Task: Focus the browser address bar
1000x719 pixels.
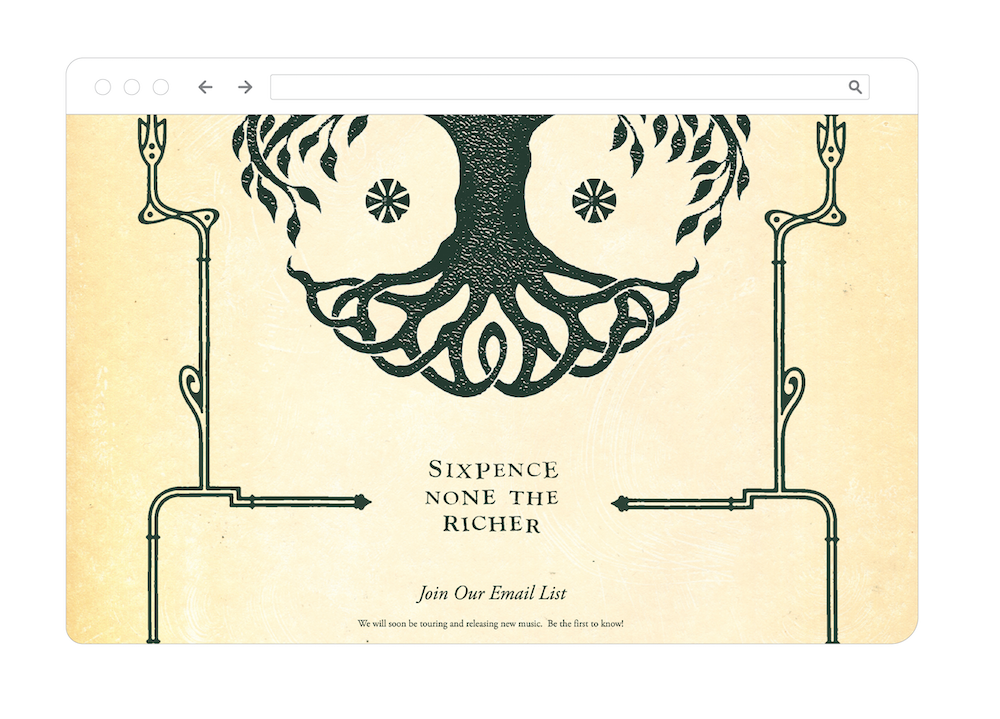Action: click(570, 87)
